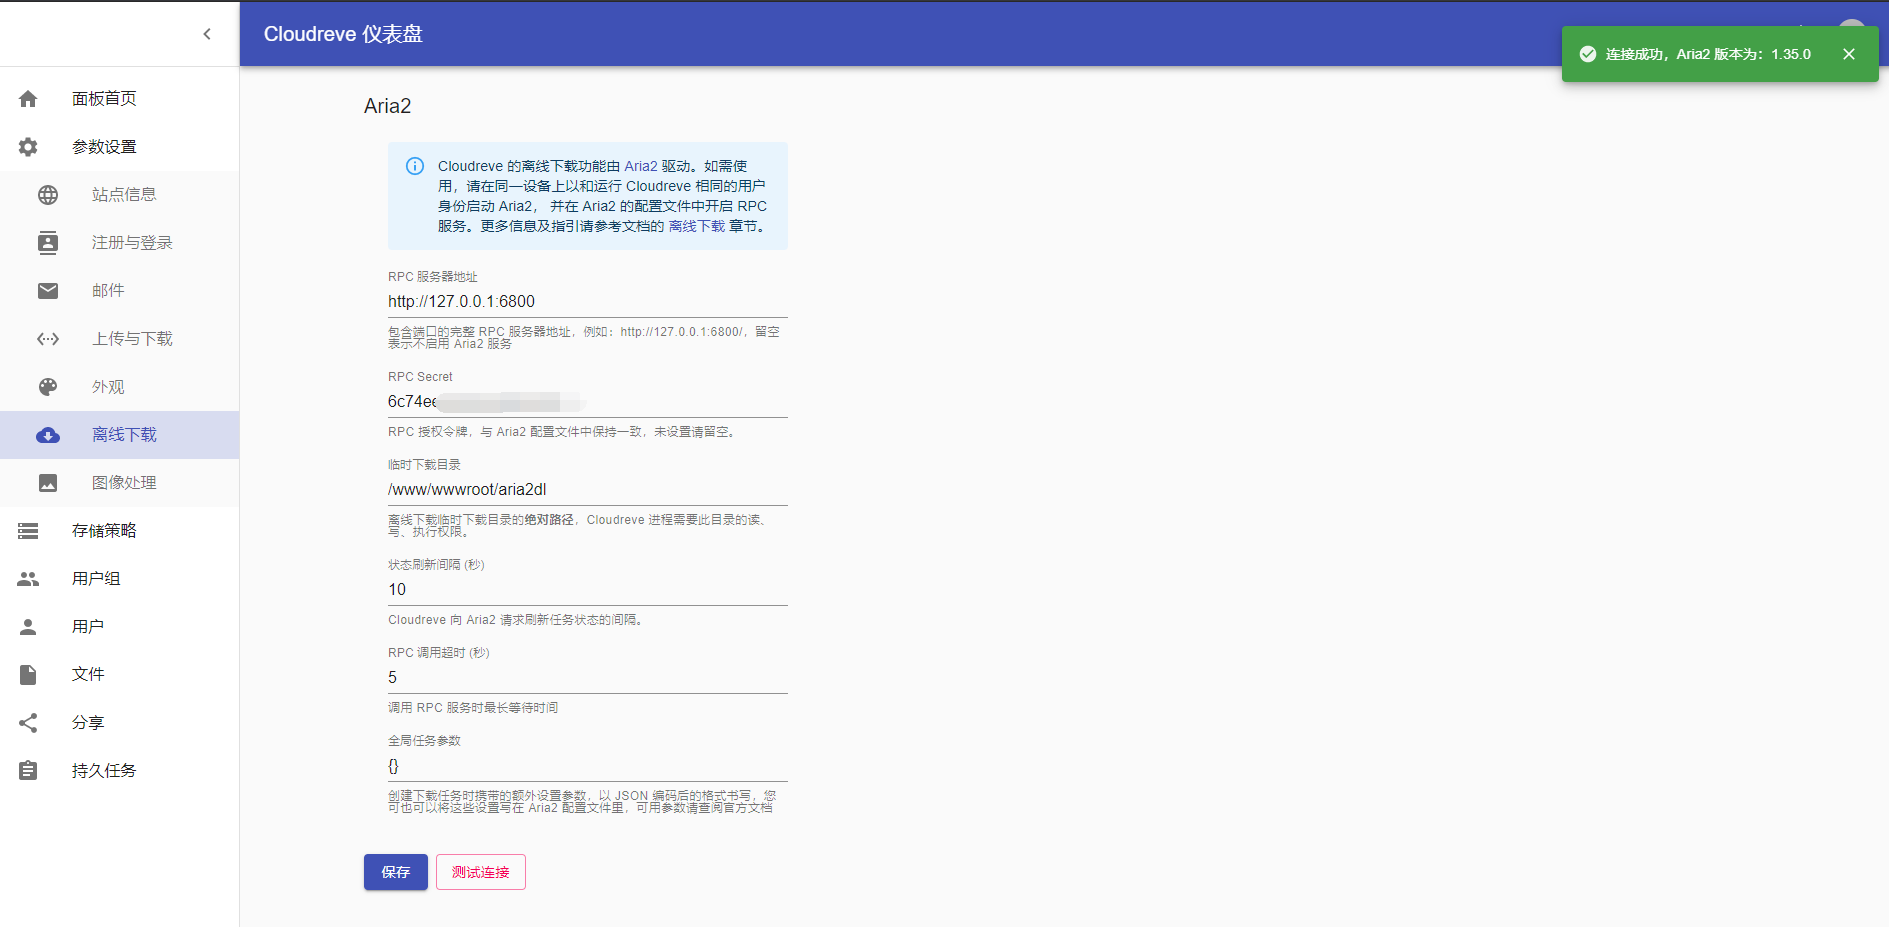This screenshot has width=1889, height=927.
Task: Click the Cloudreve 仪表盘 header title
Action: point(343,34)
